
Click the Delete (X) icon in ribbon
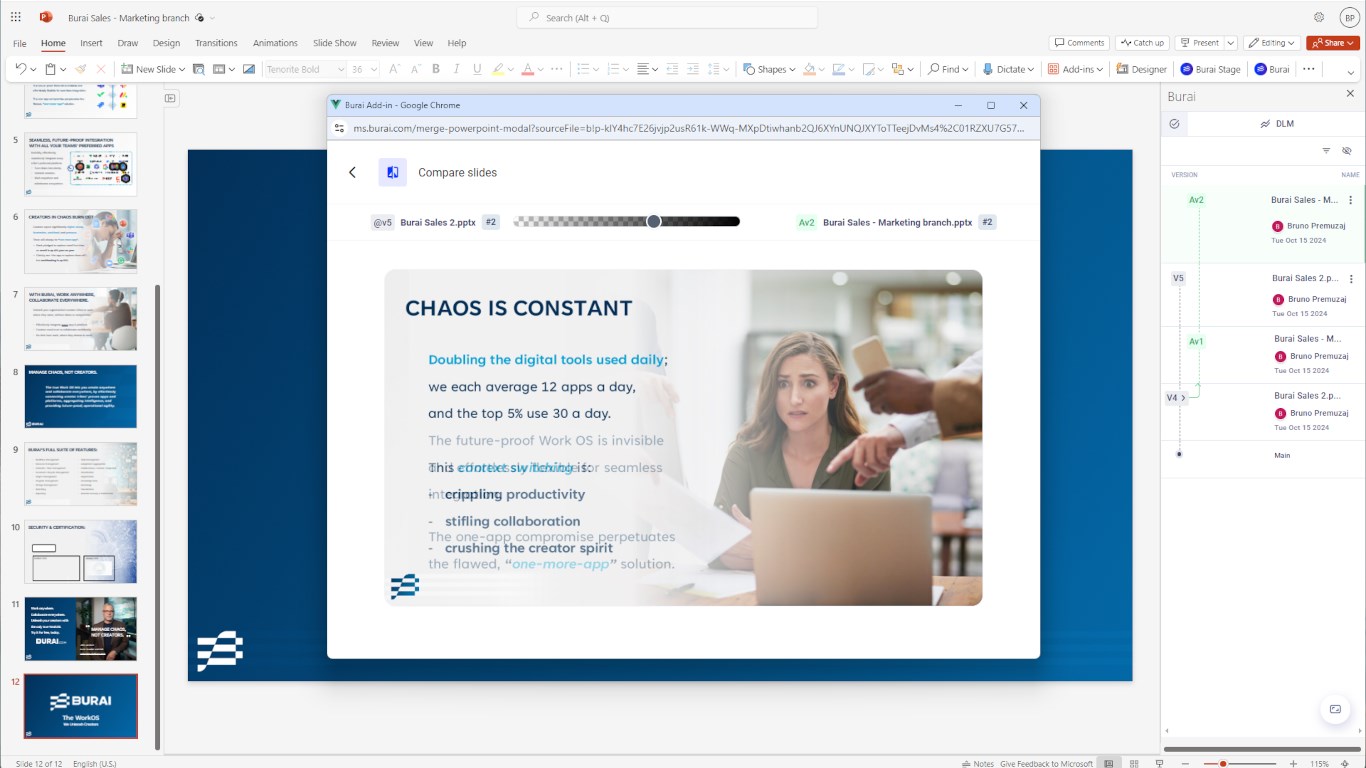coord(101,69)
